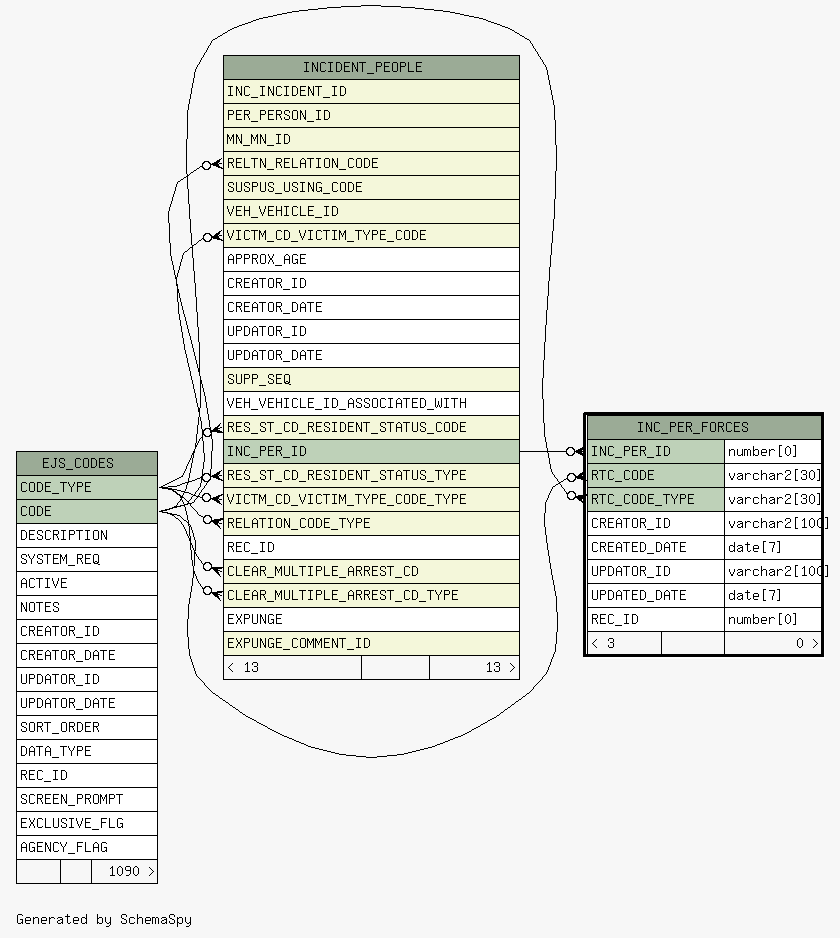Select SUSPUS_USING_CODE column row
Viewport: 840px width, 938px height.
coord(371,187)
